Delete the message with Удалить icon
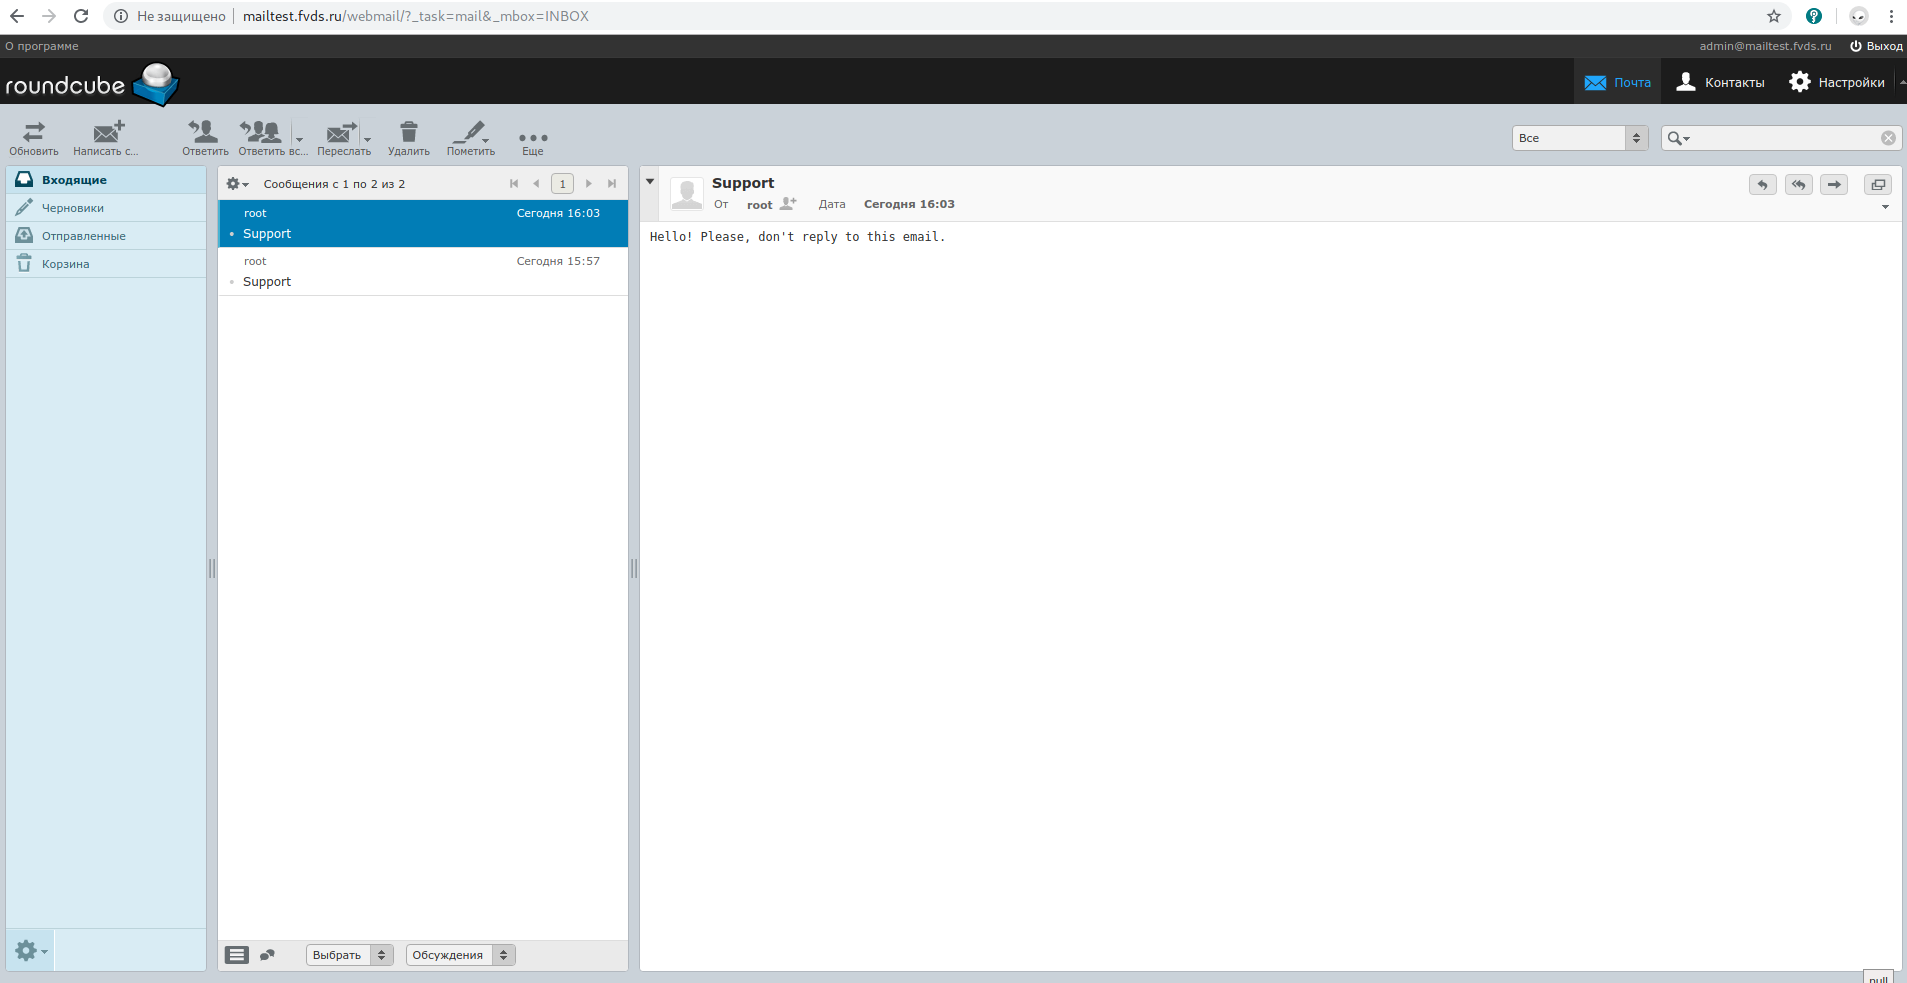The width and height of the screenshot is (1907, 983). (409, 137)
